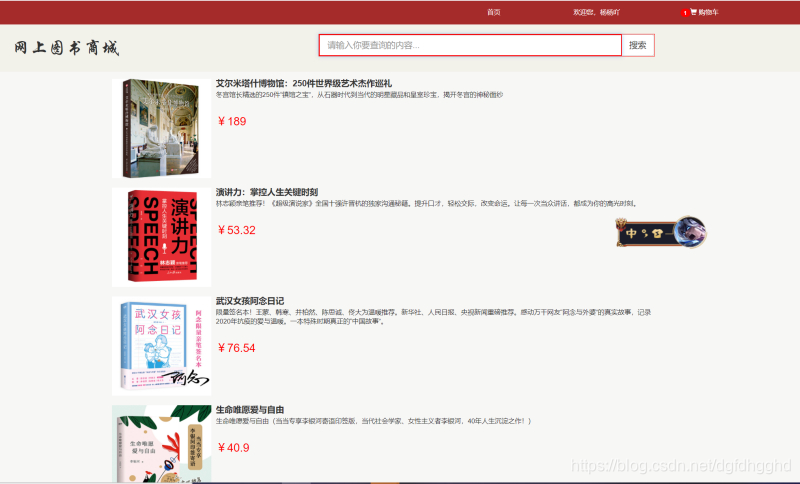Open the 生命唯愿爱与自由 book cover image
The height and width of the screenshot is (484, 800).
161,444
